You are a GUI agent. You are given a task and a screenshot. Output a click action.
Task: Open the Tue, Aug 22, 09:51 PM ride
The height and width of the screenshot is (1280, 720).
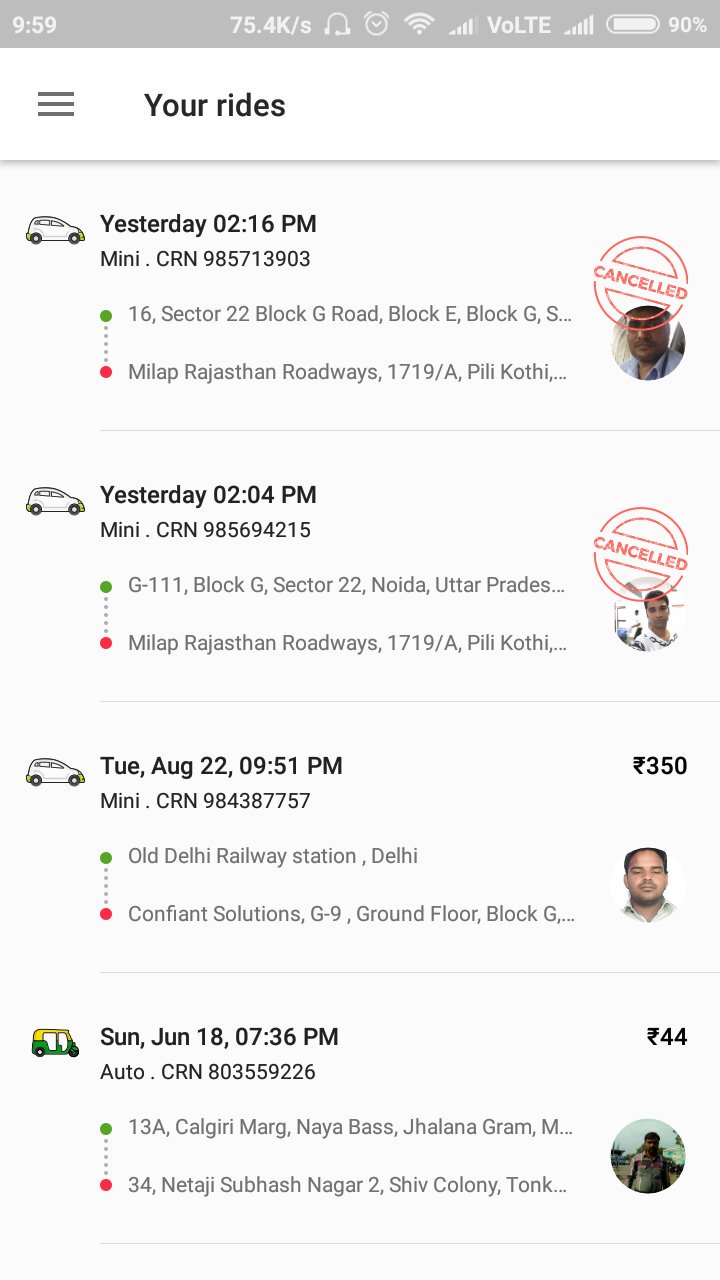pos(221,766)
